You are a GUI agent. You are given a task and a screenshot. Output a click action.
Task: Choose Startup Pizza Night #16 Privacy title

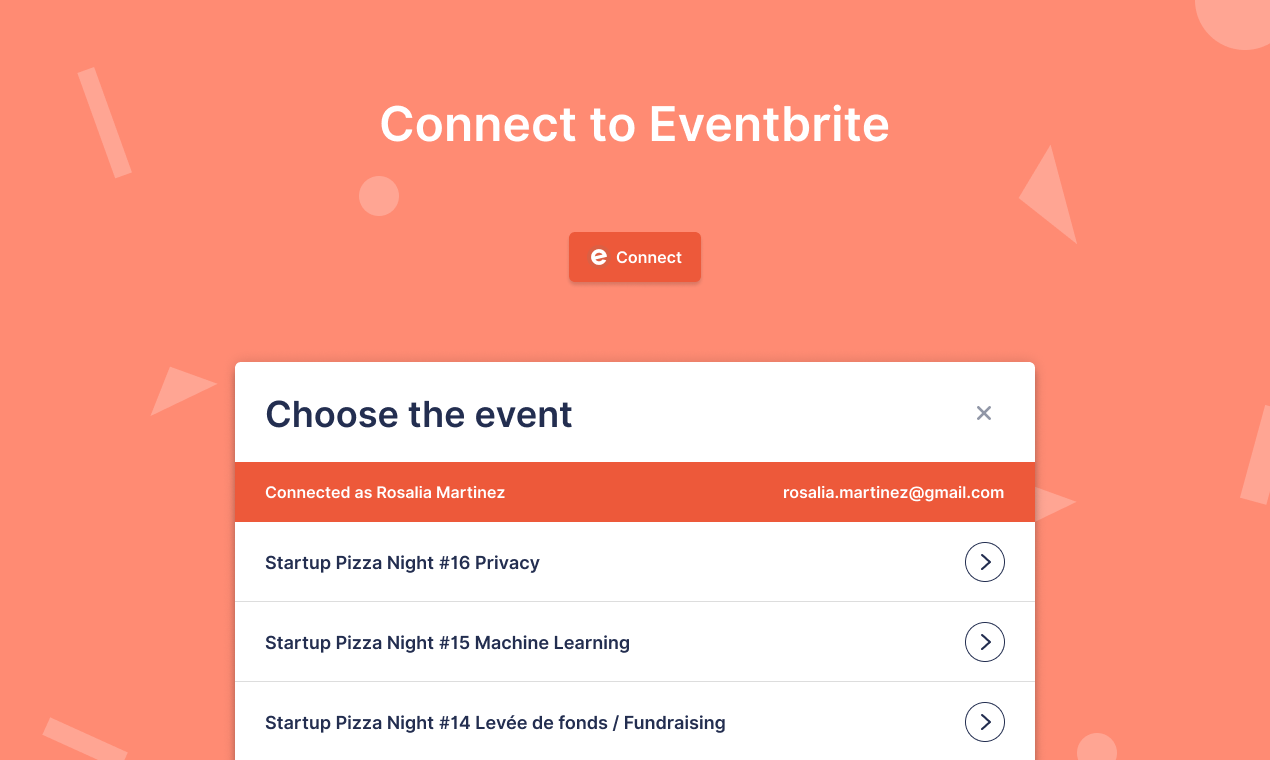[402, 563]
